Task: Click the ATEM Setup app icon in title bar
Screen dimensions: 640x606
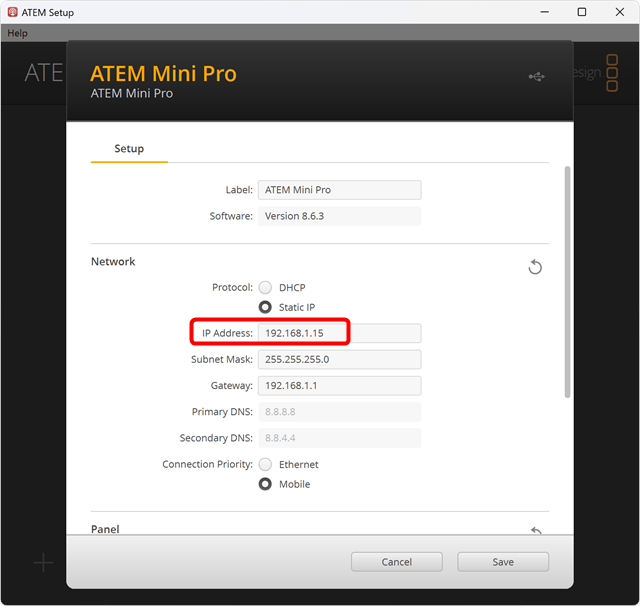Action: [13, 12]
